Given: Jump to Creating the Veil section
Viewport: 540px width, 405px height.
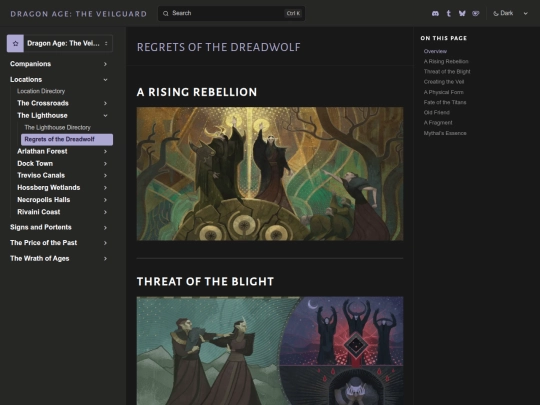Looking at the screenshot, I should [x=444, y=82].
